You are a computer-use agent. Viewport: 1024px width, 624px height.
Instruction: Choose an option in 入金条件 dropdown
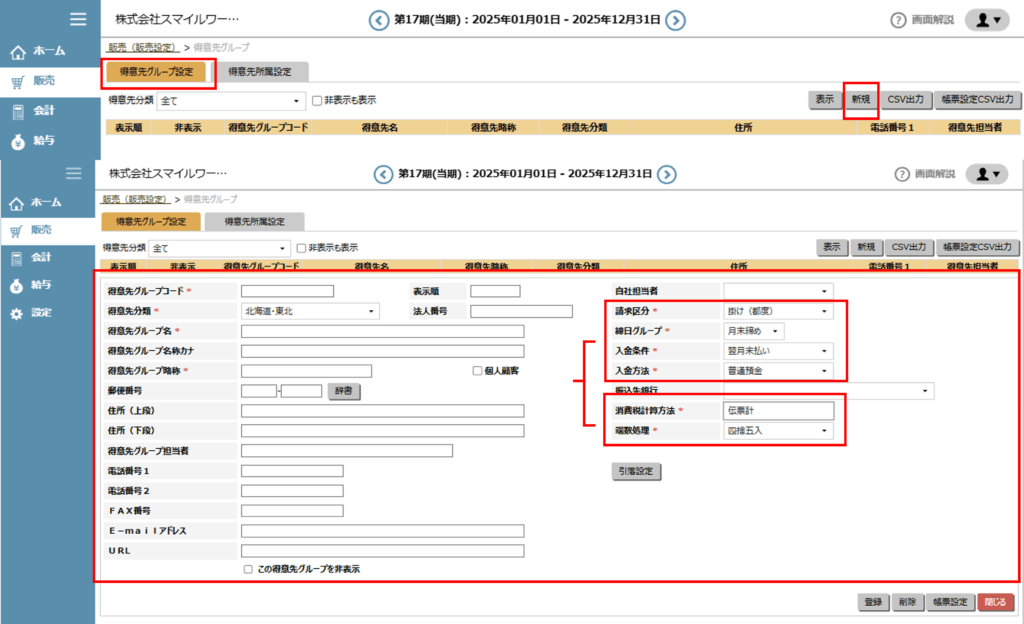tap(778, 351)
